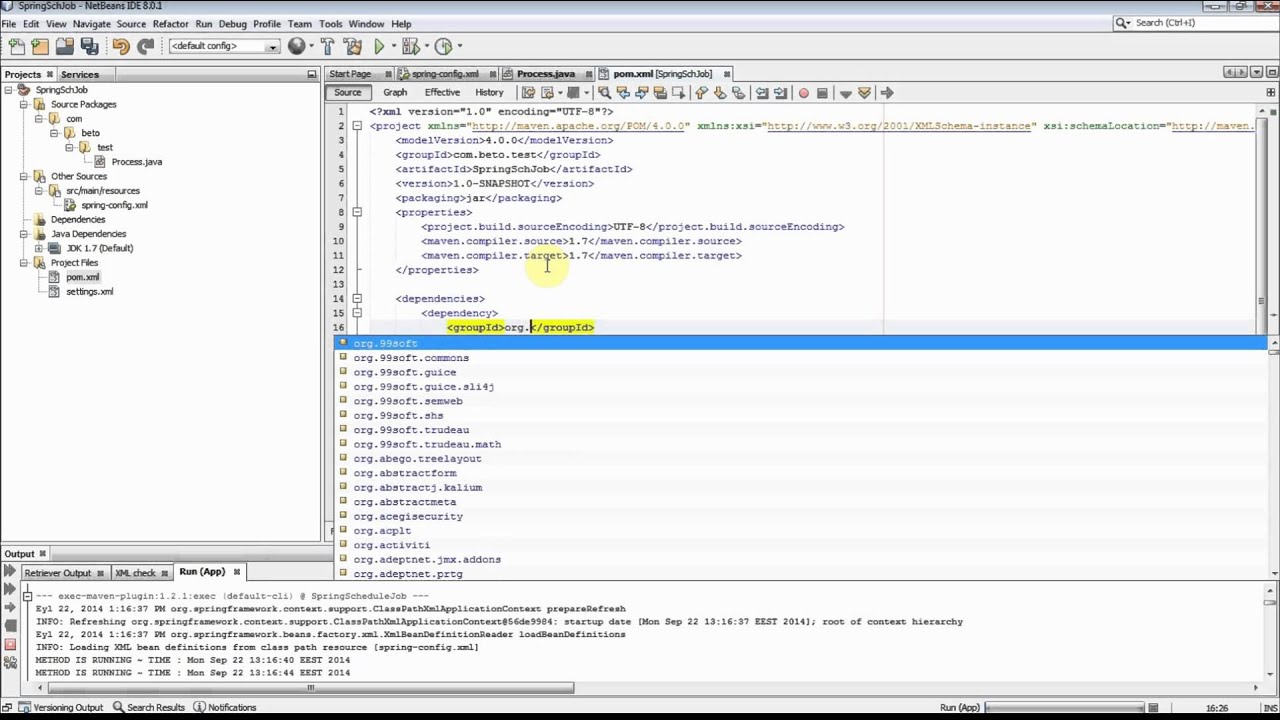Select settings.xml in the project tree
The image size is (1280, 720).
tap(90, 291)
